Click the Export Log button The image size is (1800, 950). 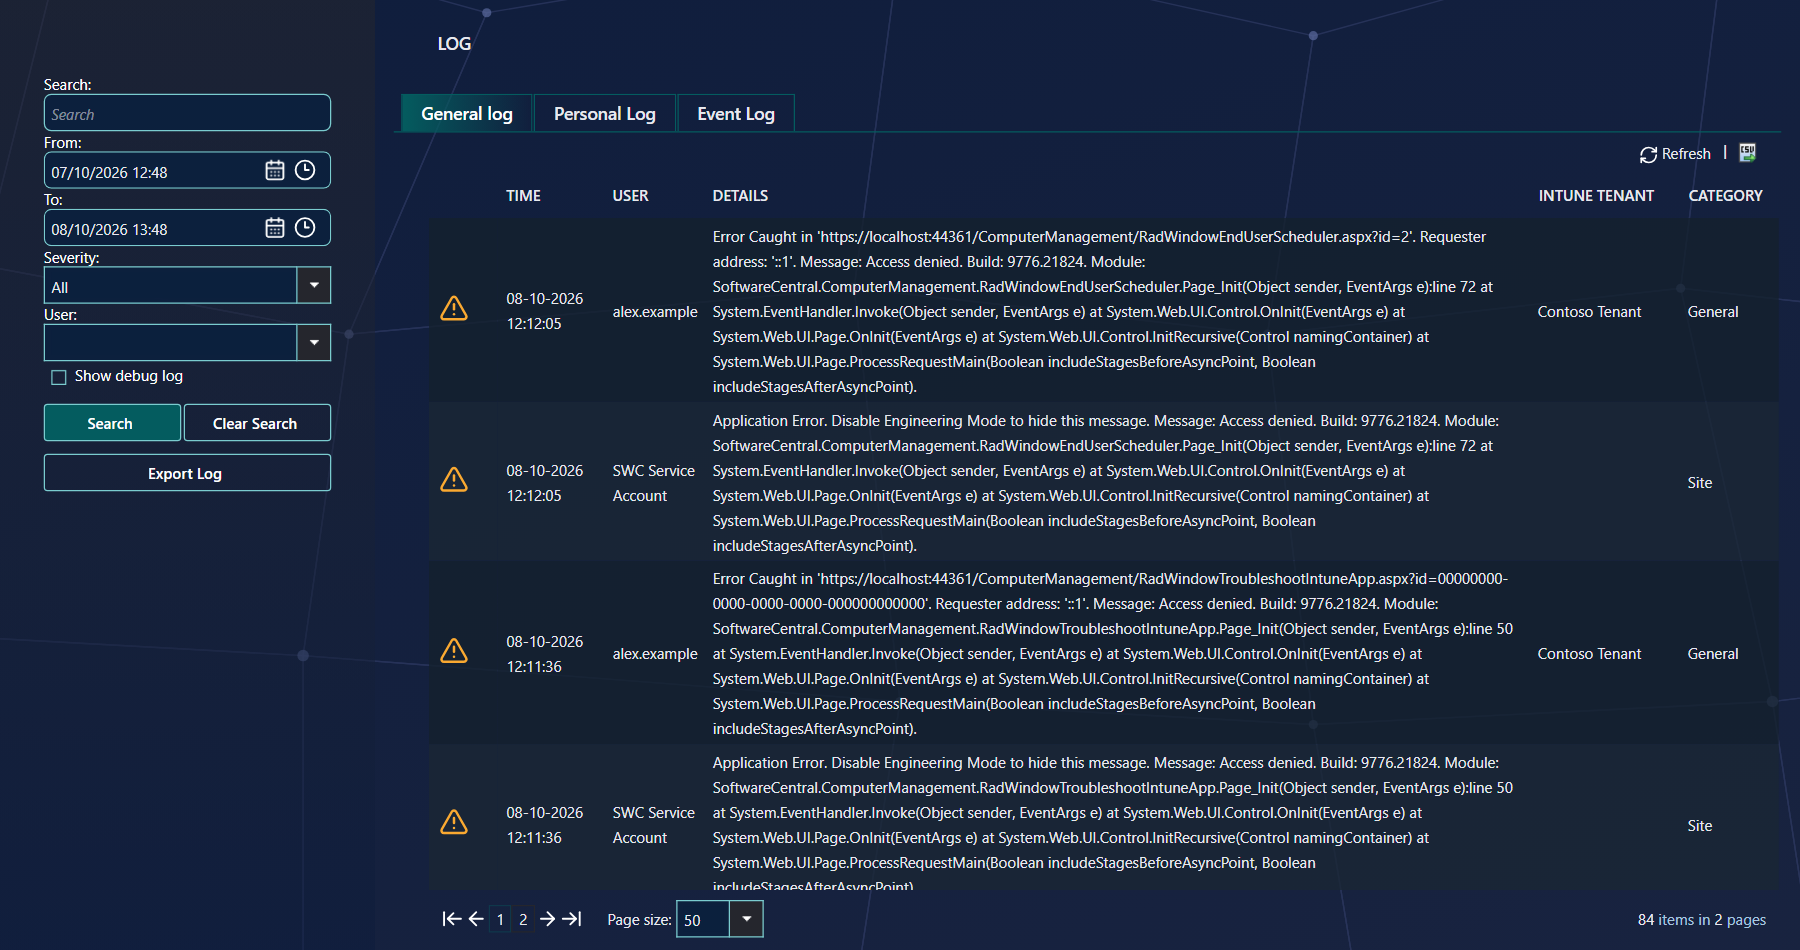[x=187, y=473]
